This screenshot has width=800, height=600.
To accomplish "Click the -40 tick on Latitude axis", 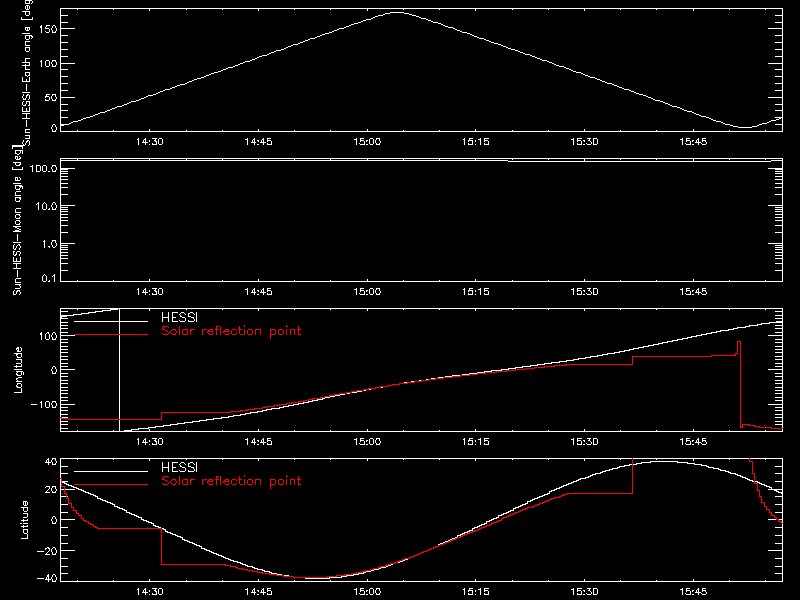I will (x=47, y=578).
